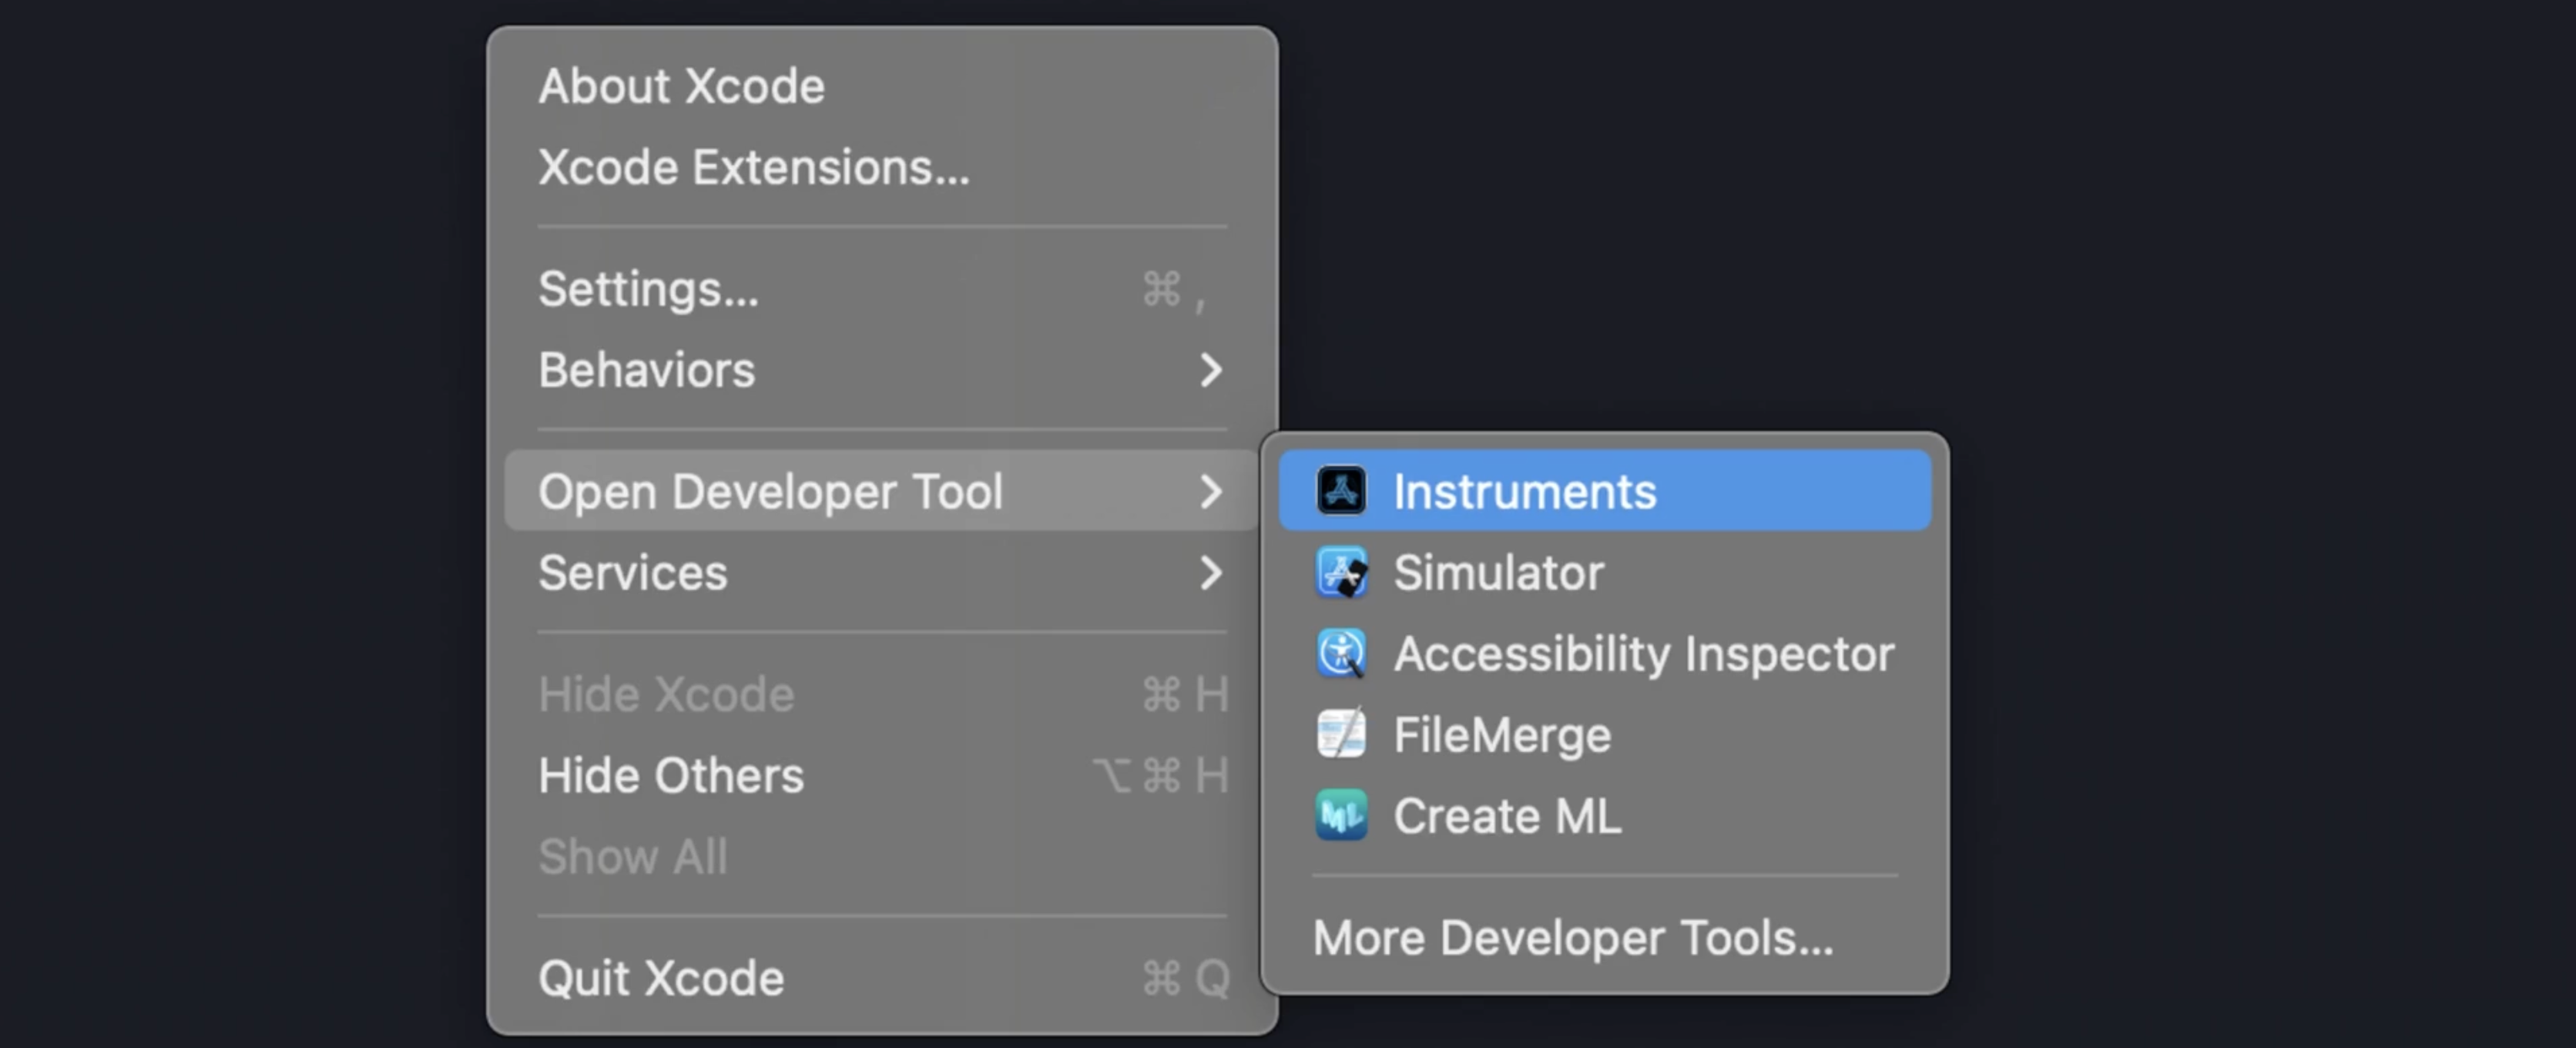The image size is (2576, 1048).
Task: Click the FileMerge document icon
Action: tap(1341, 733)
